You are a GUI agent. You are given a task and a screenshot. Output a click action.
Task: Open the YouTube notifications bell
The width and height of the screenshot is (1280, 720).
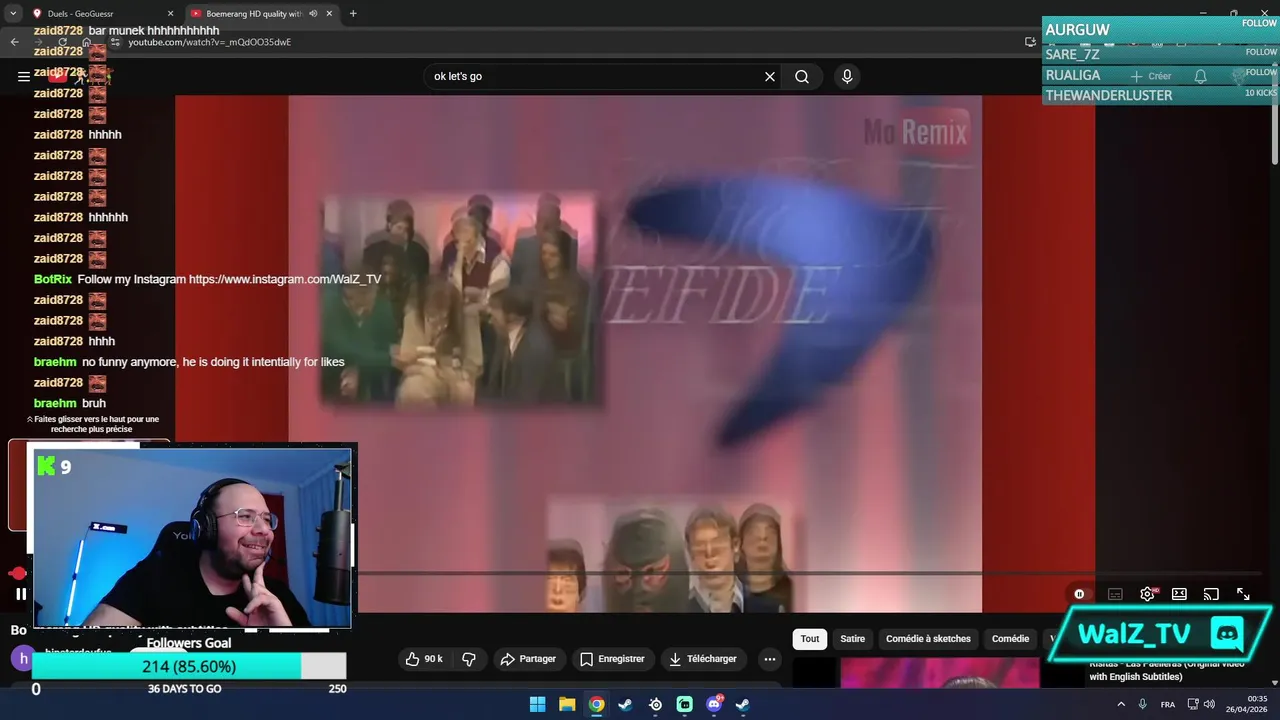(1201, 76)
